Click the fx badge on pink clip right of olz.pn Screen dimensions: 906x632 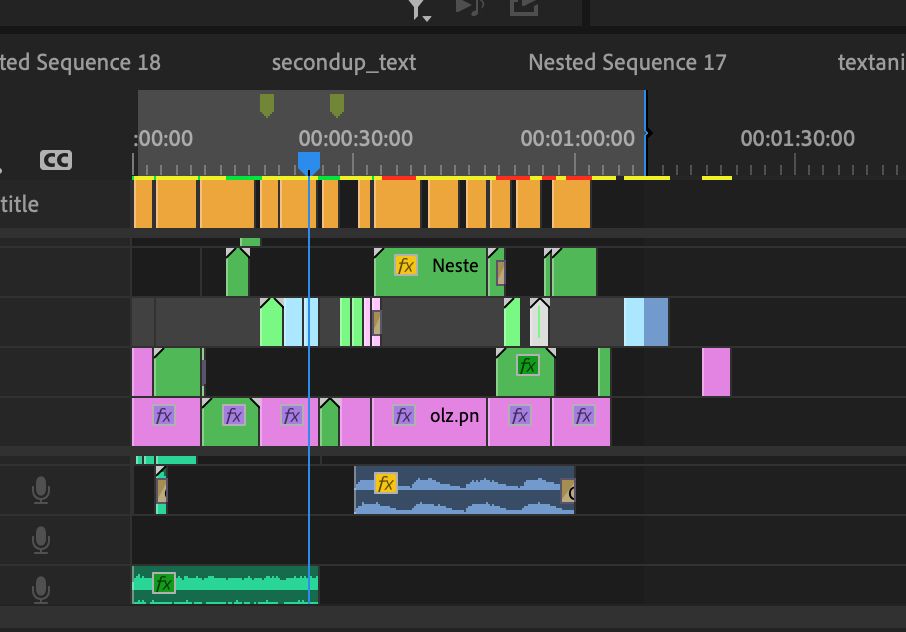coord(519,415)
